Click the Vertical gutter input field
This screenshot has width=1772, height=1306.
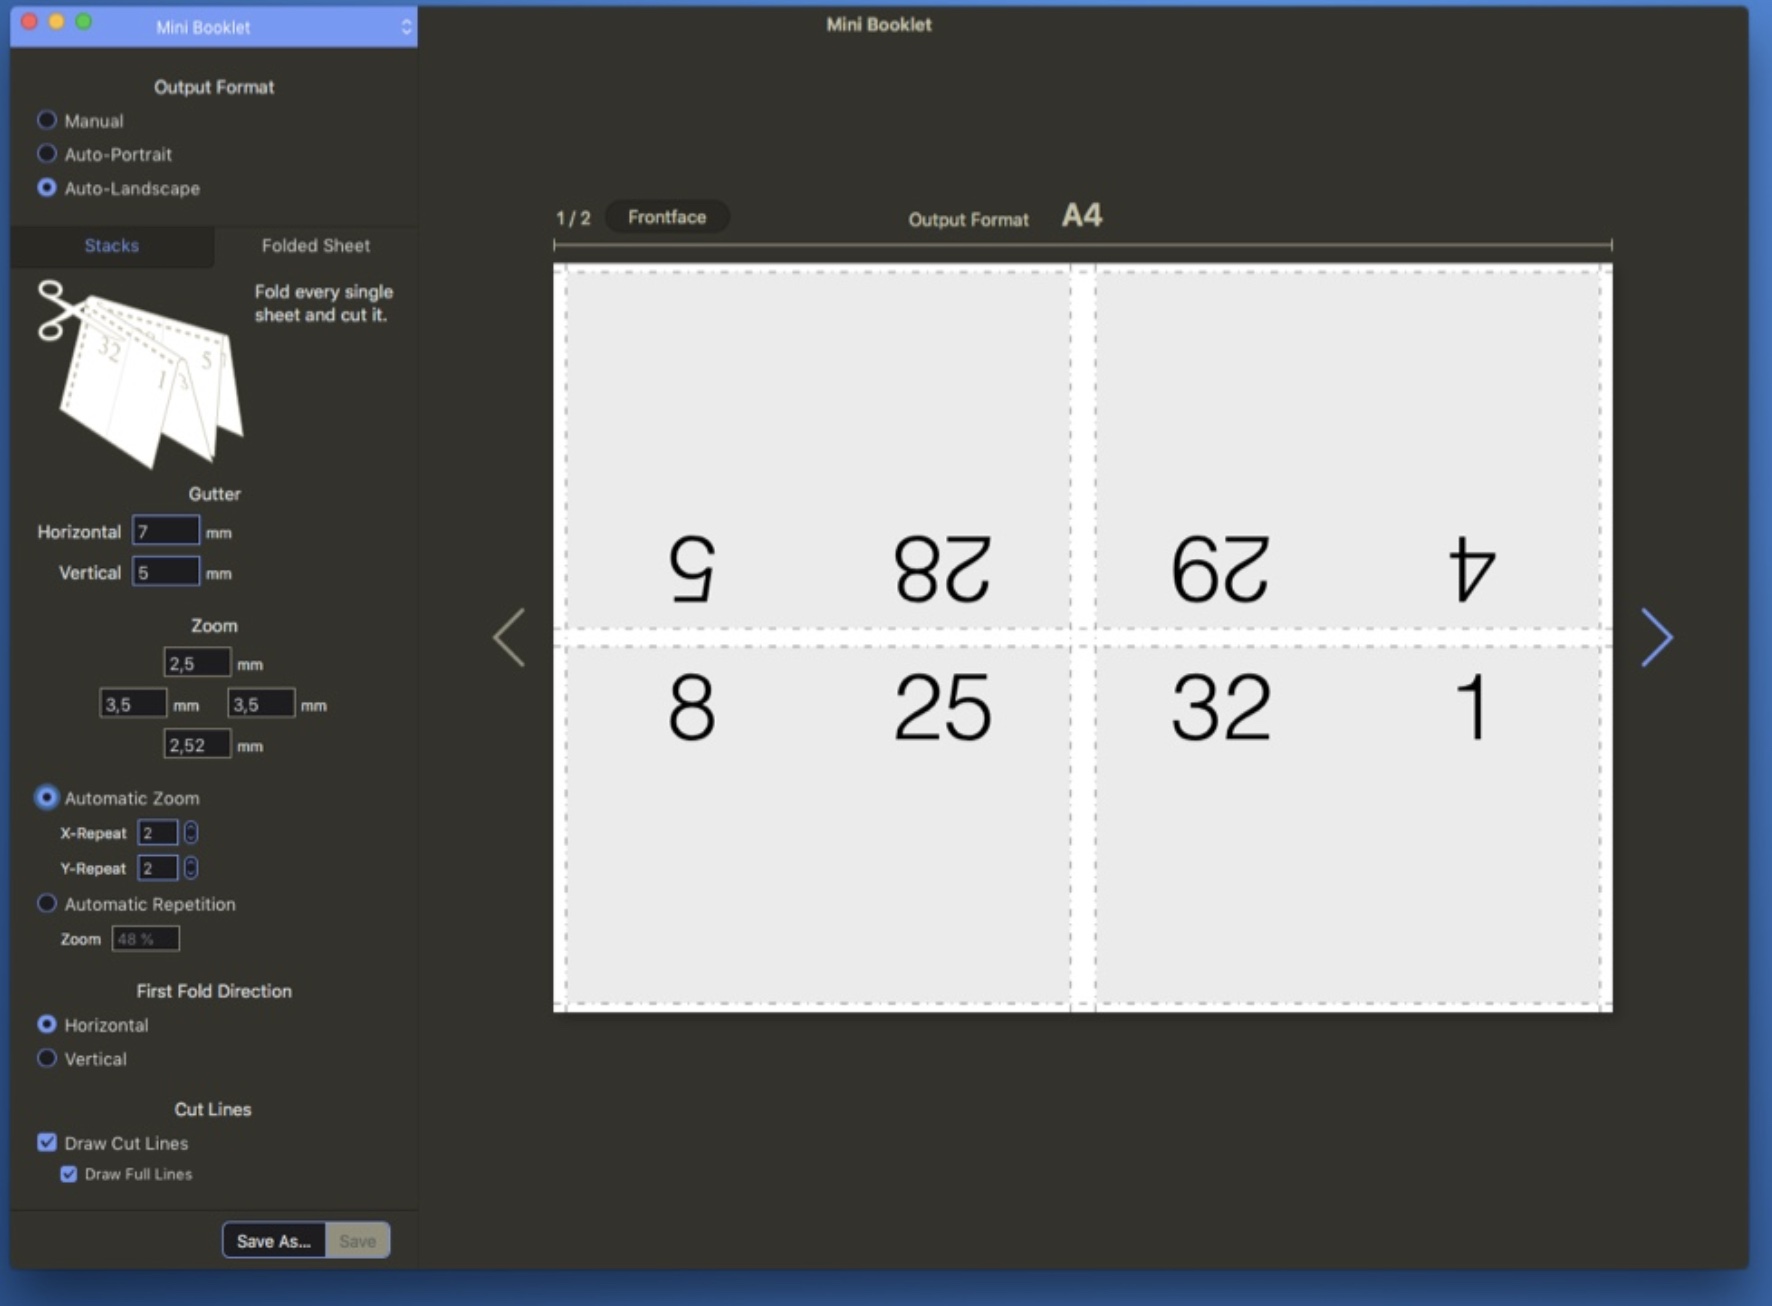(166, 572)
